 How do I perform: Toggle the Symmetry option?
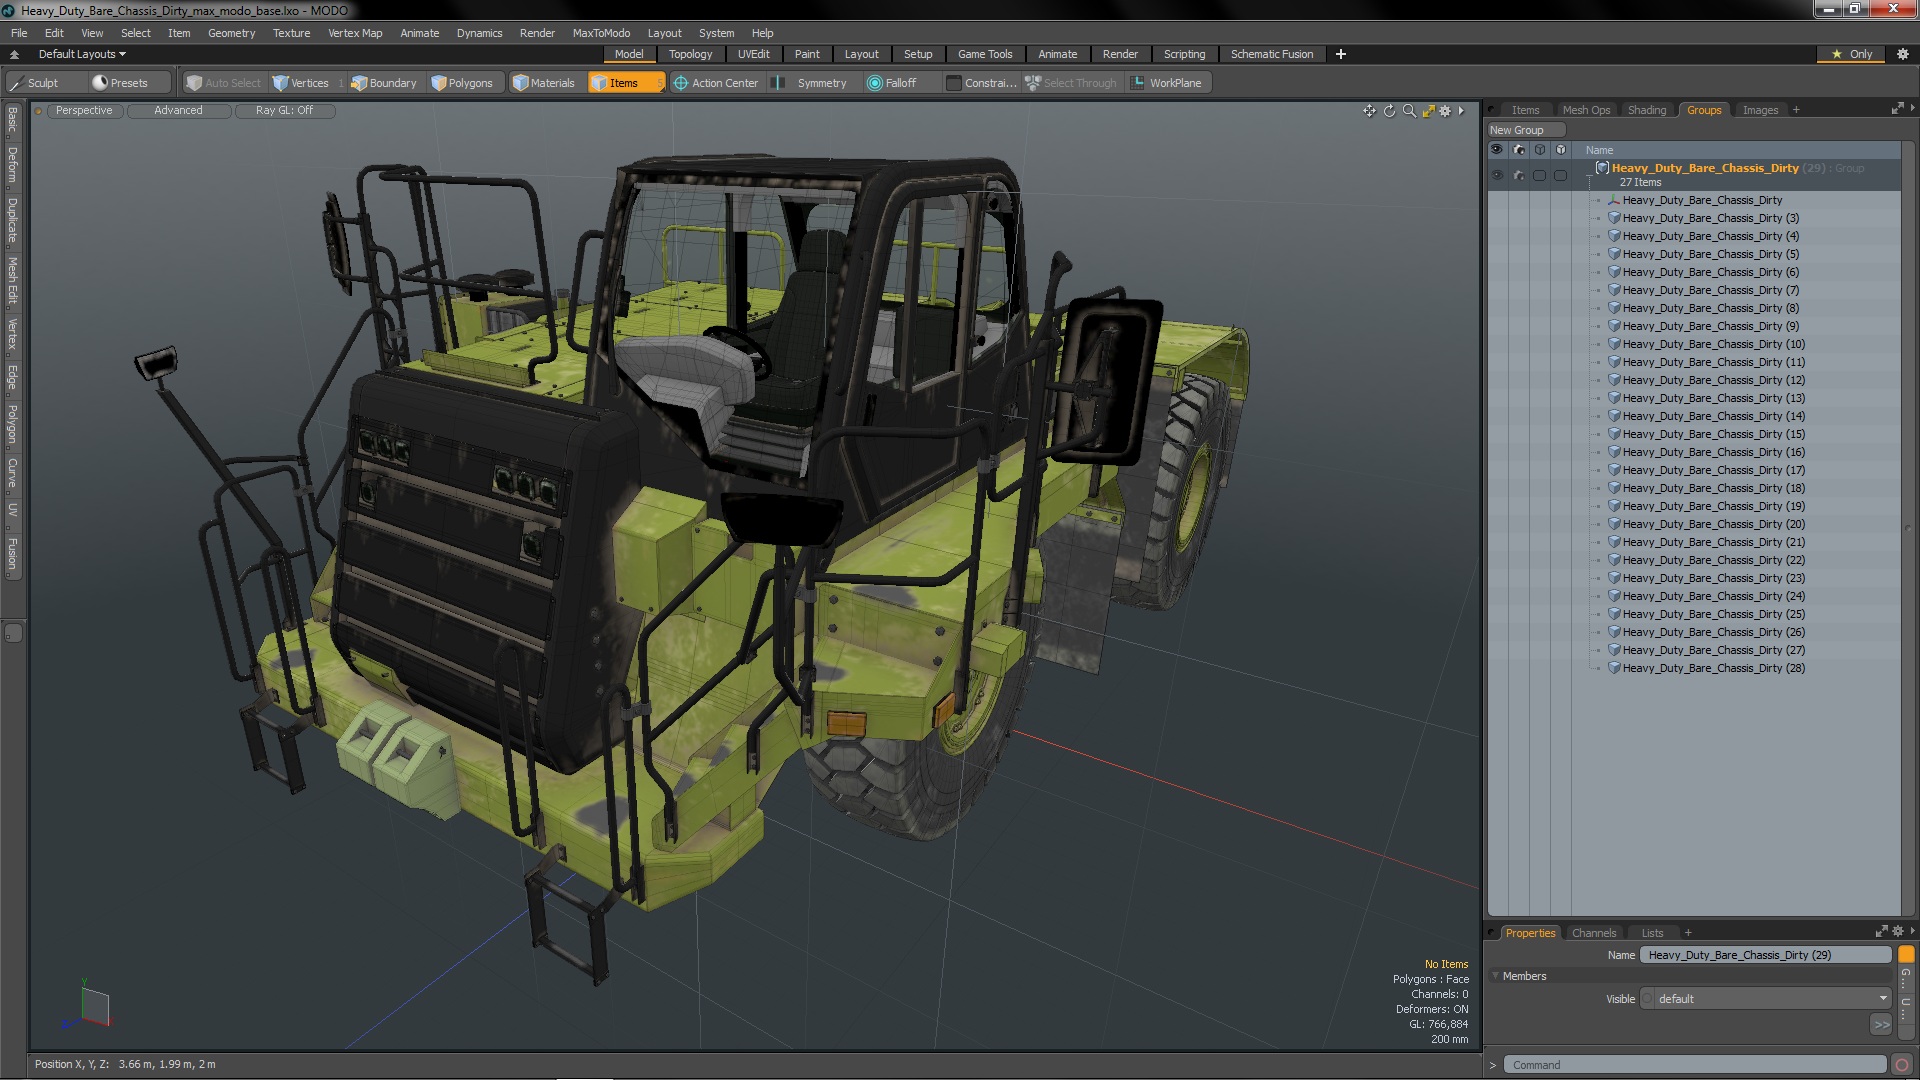tap(812, 83)
